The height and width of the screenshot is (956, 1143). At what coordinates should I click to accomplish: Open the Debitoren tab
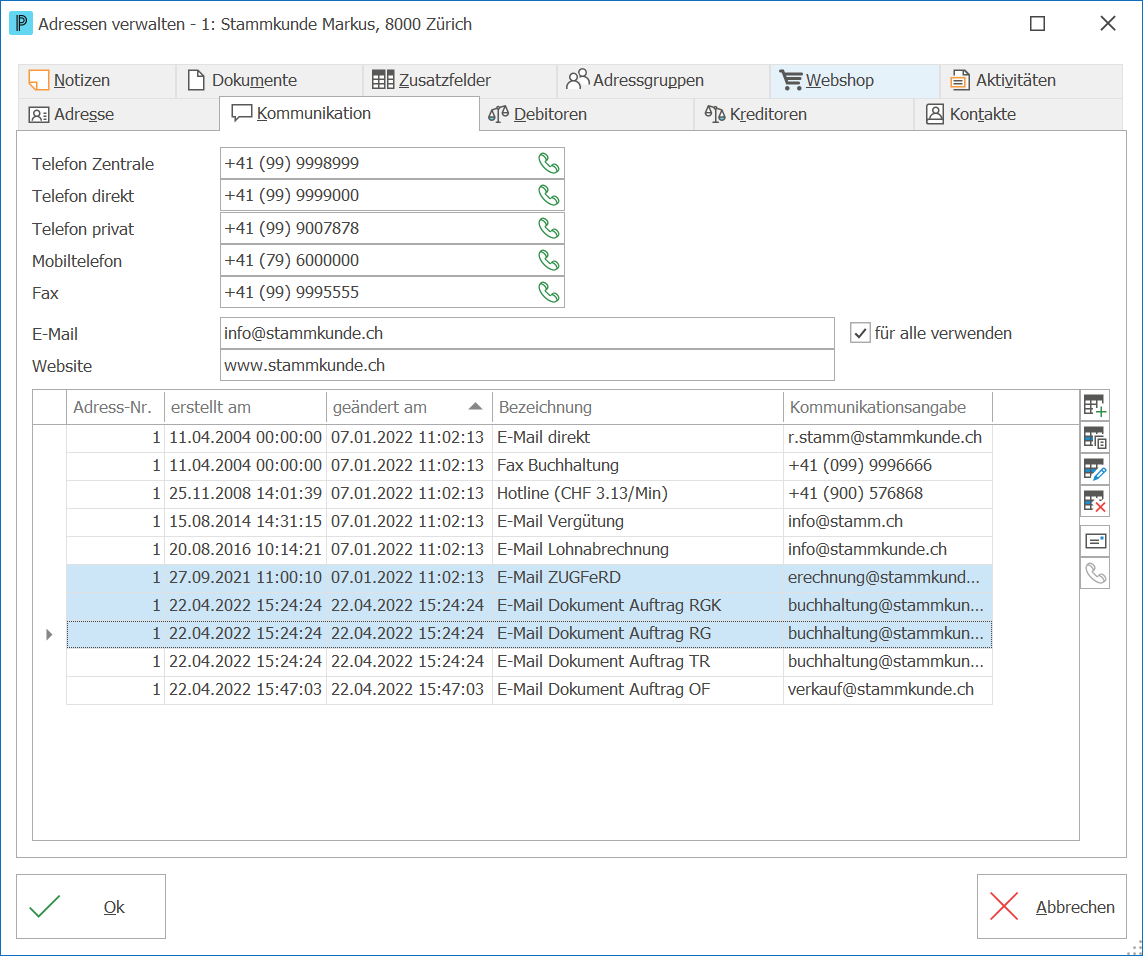[587, 114]
